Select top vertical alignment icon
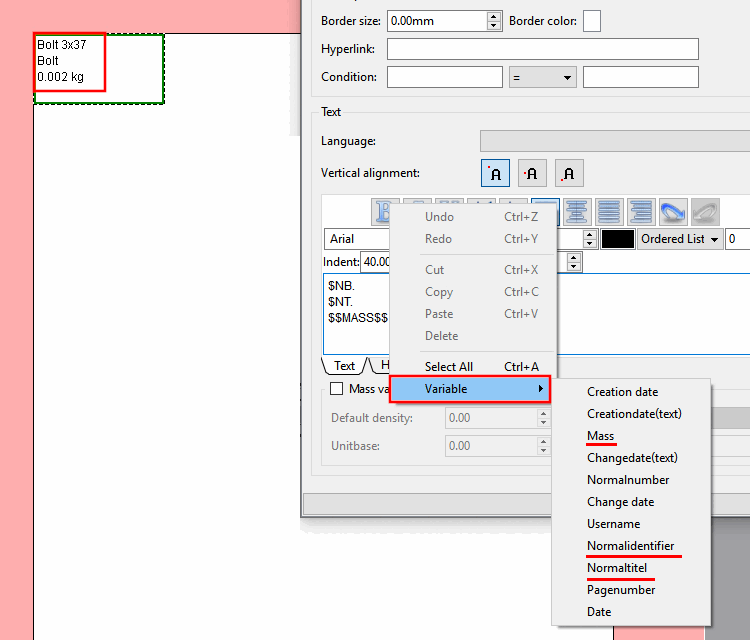 [x=495, y=173]
